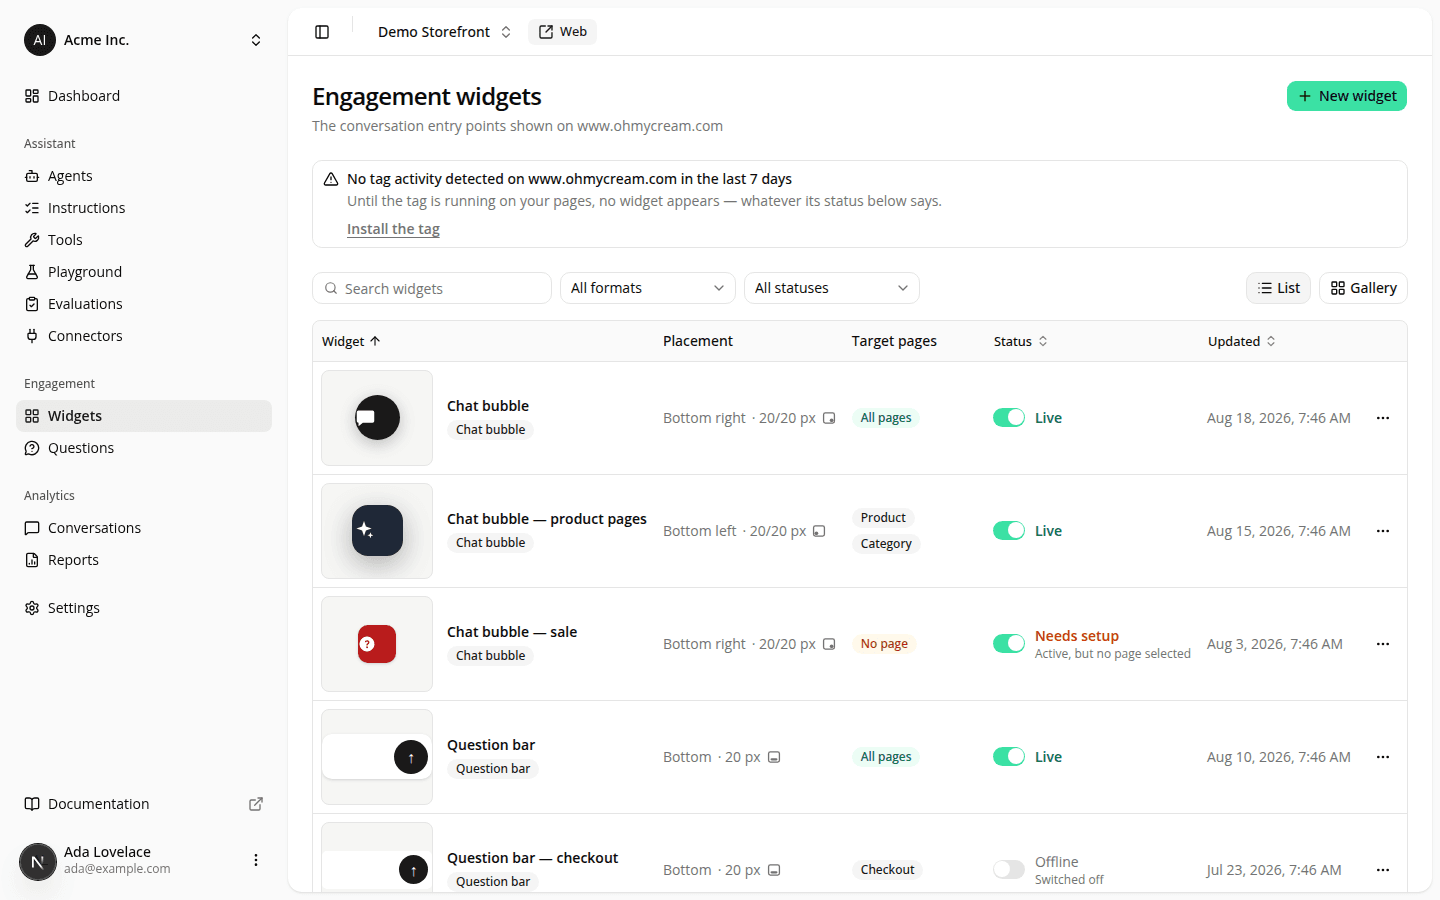Screen dimensions: 1440x900
Task: Open Settings in the sidebar
Action: click(x=144, y=608)
